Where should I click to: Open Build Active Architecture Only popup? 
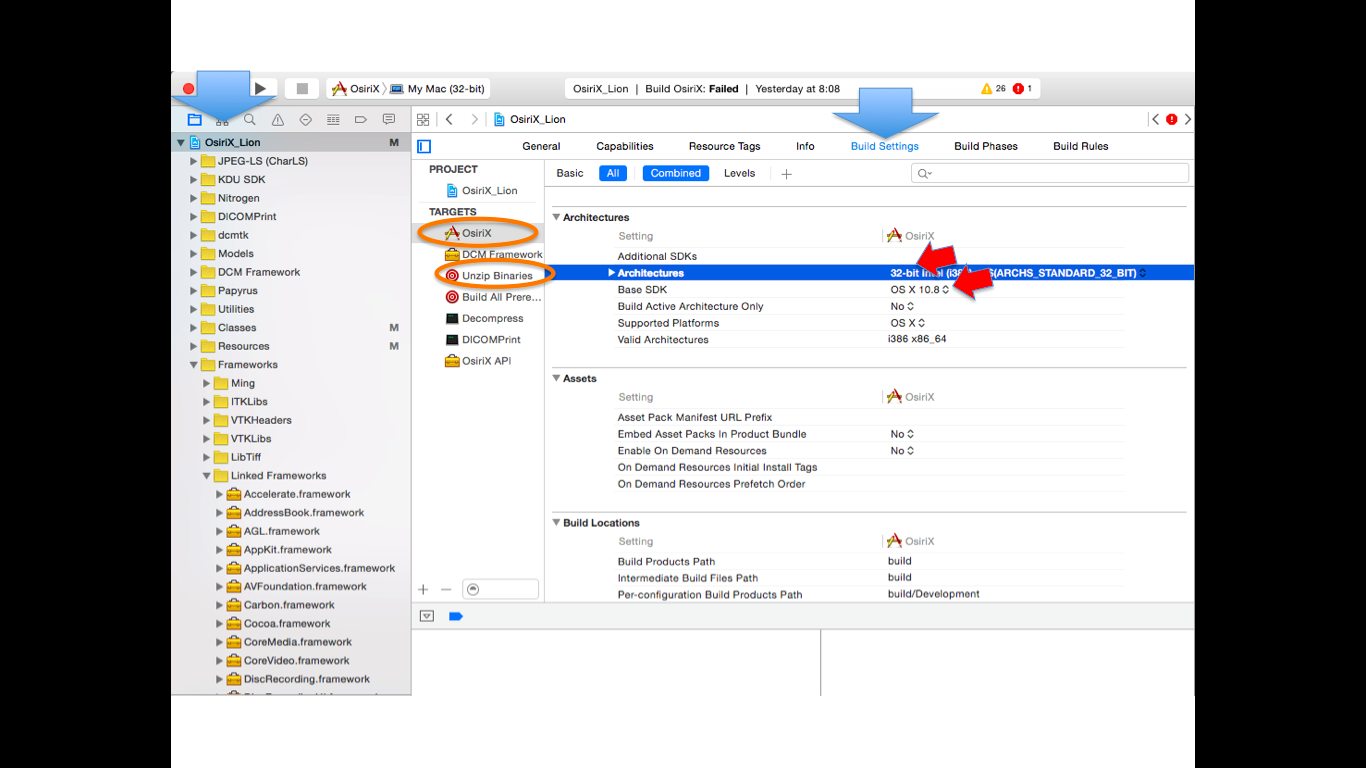pos(902,306)
